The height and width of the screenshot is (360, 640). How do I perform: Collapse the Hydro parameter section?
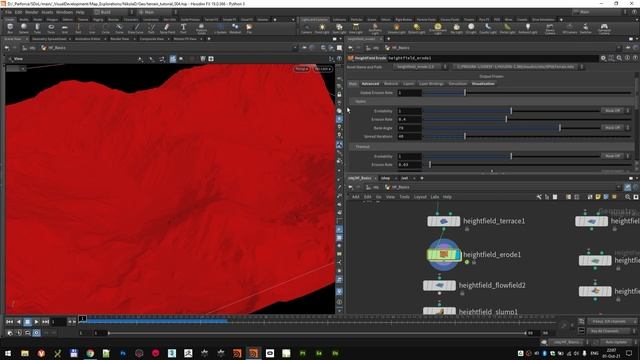(360, 101)
